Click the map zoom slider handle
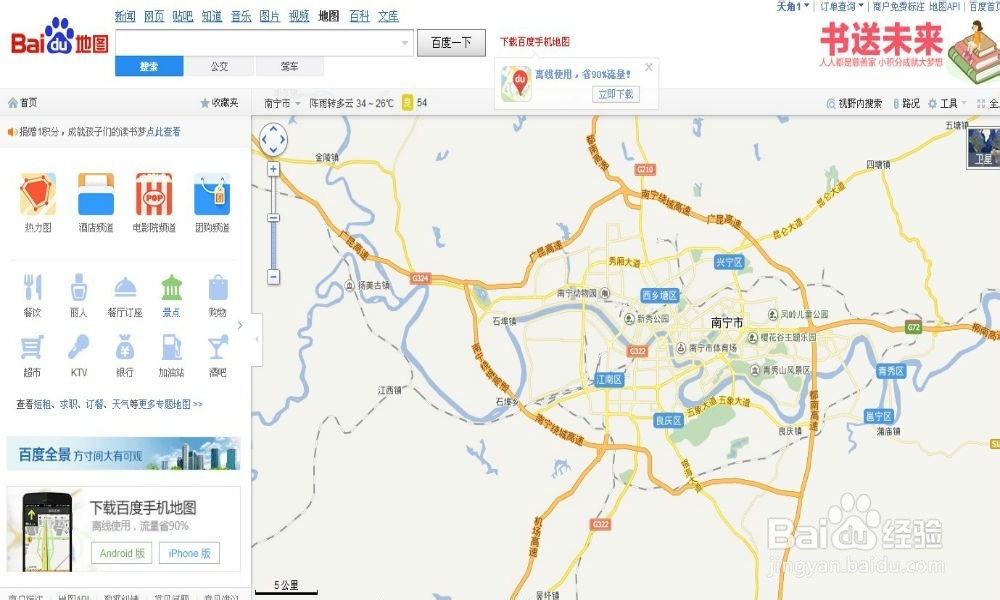 coord(274,218)
